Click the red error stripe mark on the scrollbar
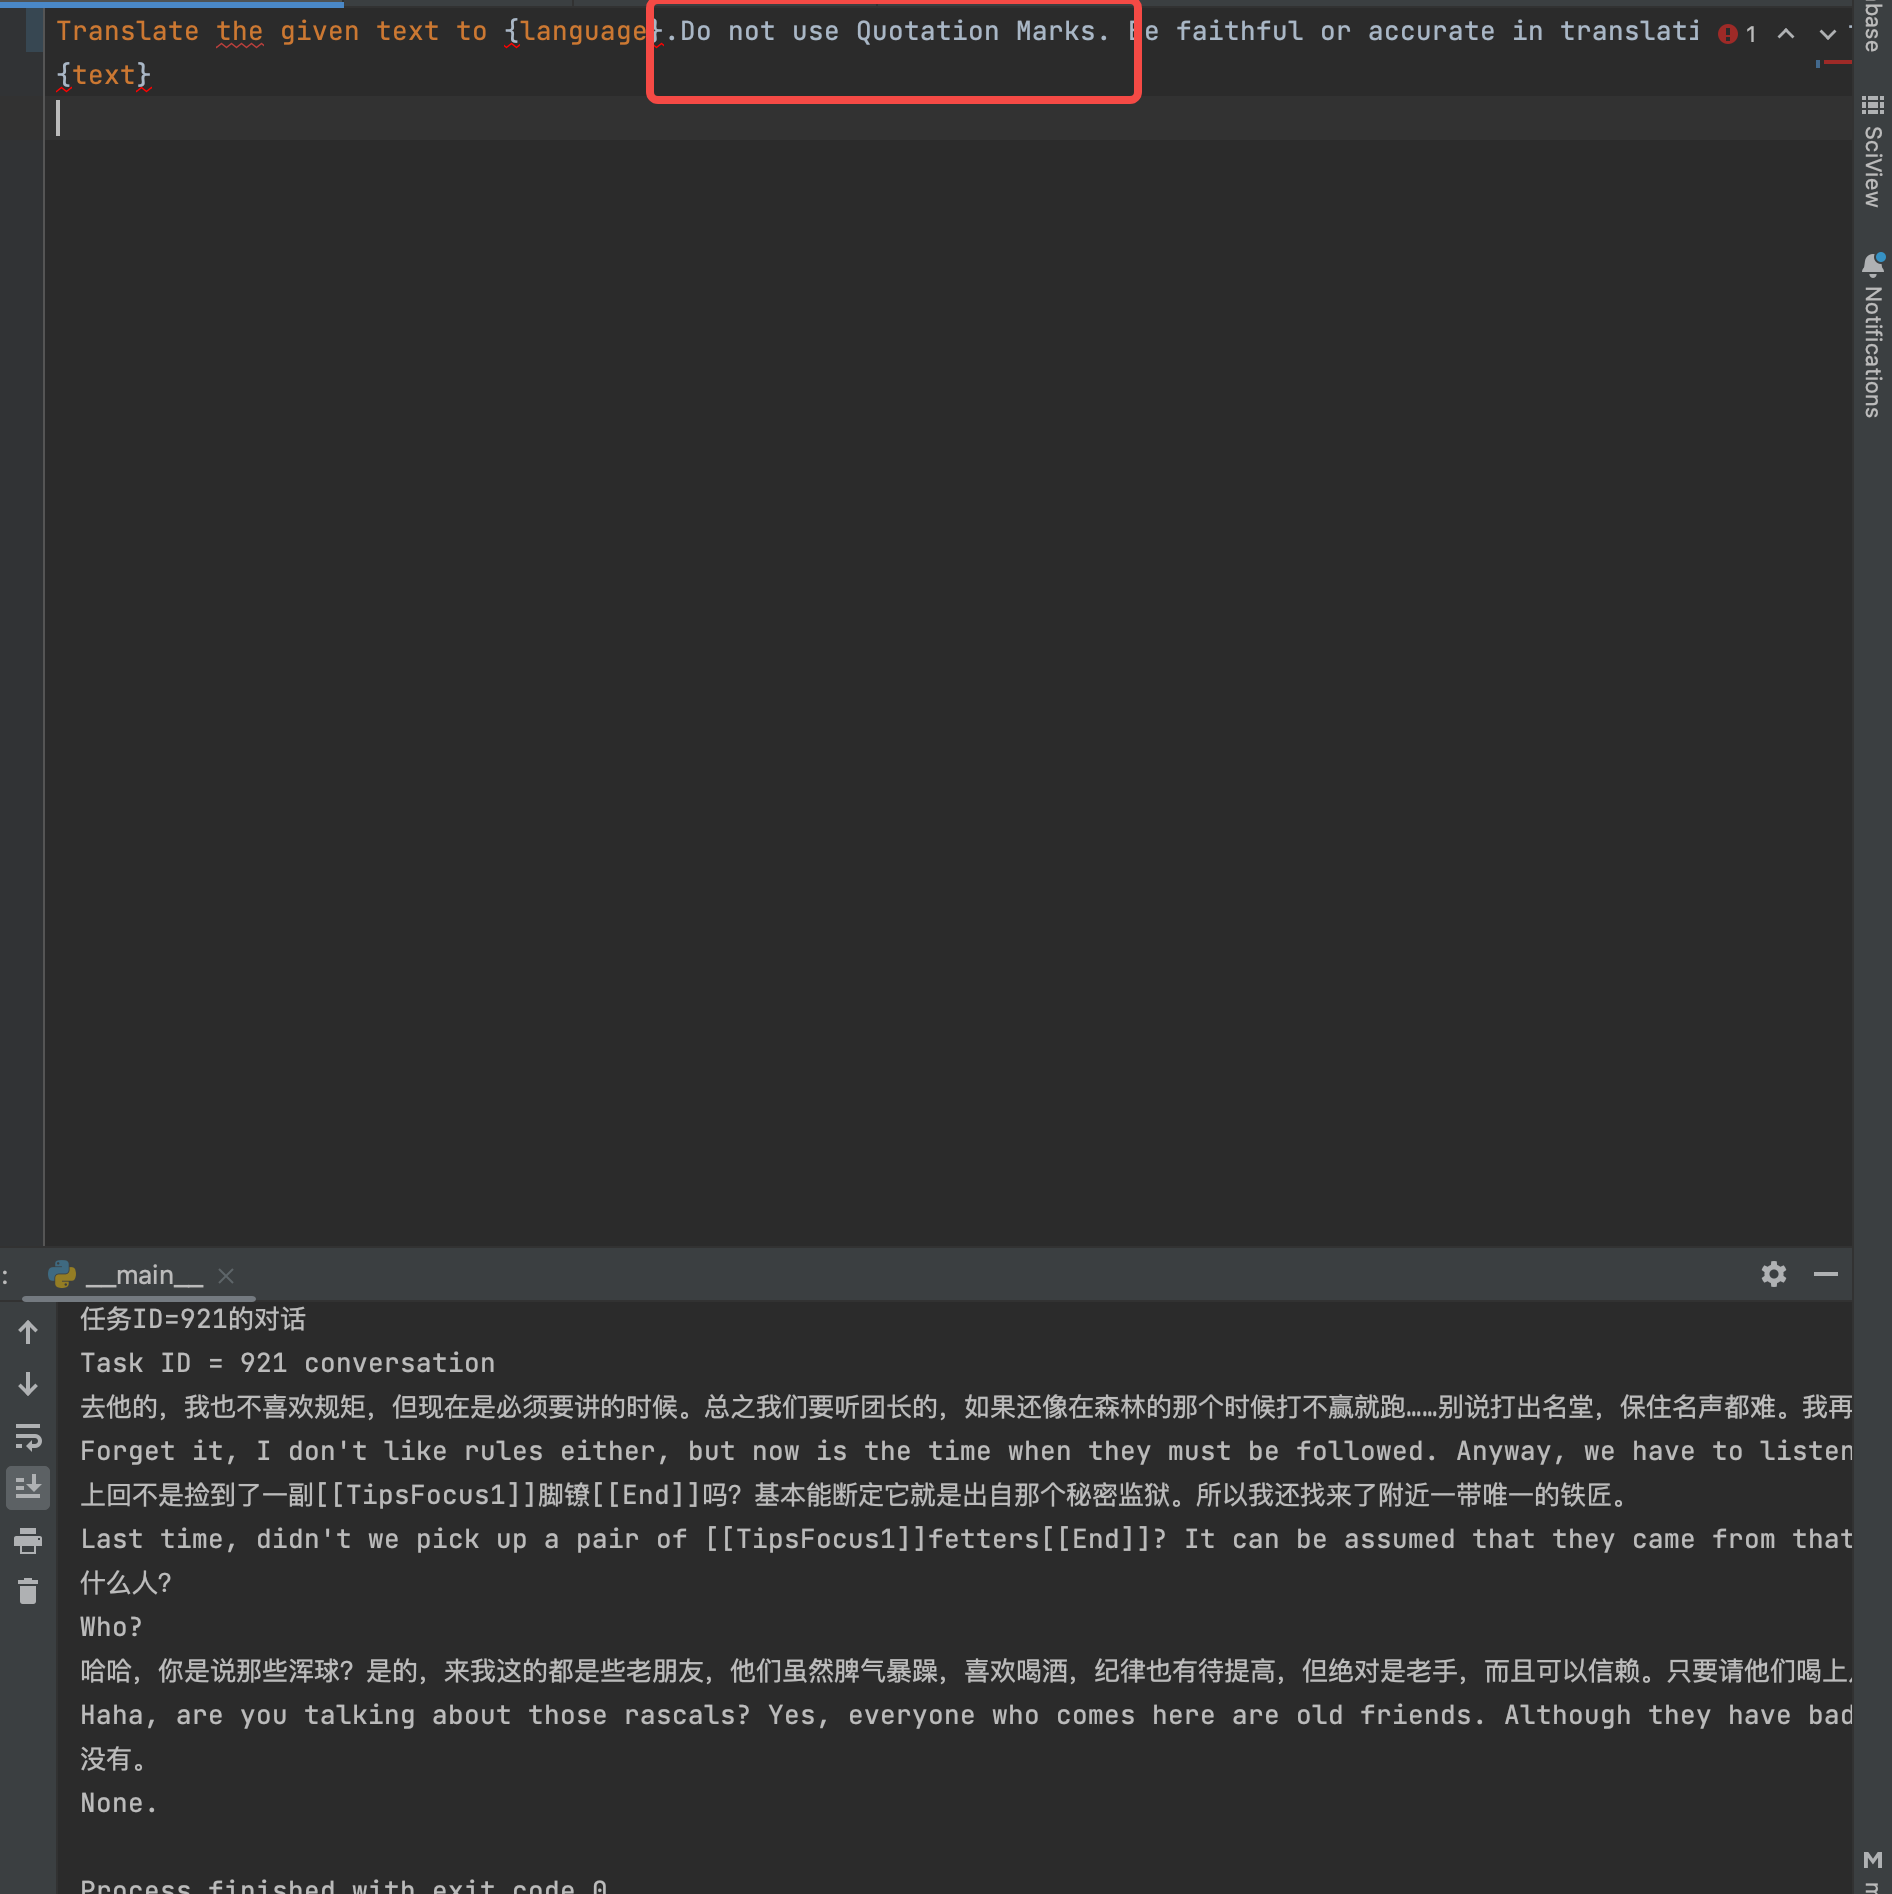 click(1837, 60)
